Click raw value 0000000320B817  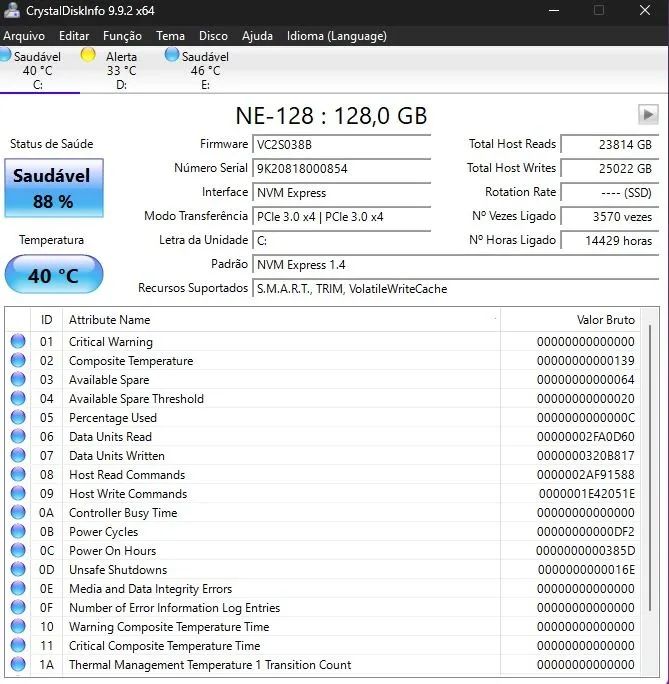click(585, 455)
